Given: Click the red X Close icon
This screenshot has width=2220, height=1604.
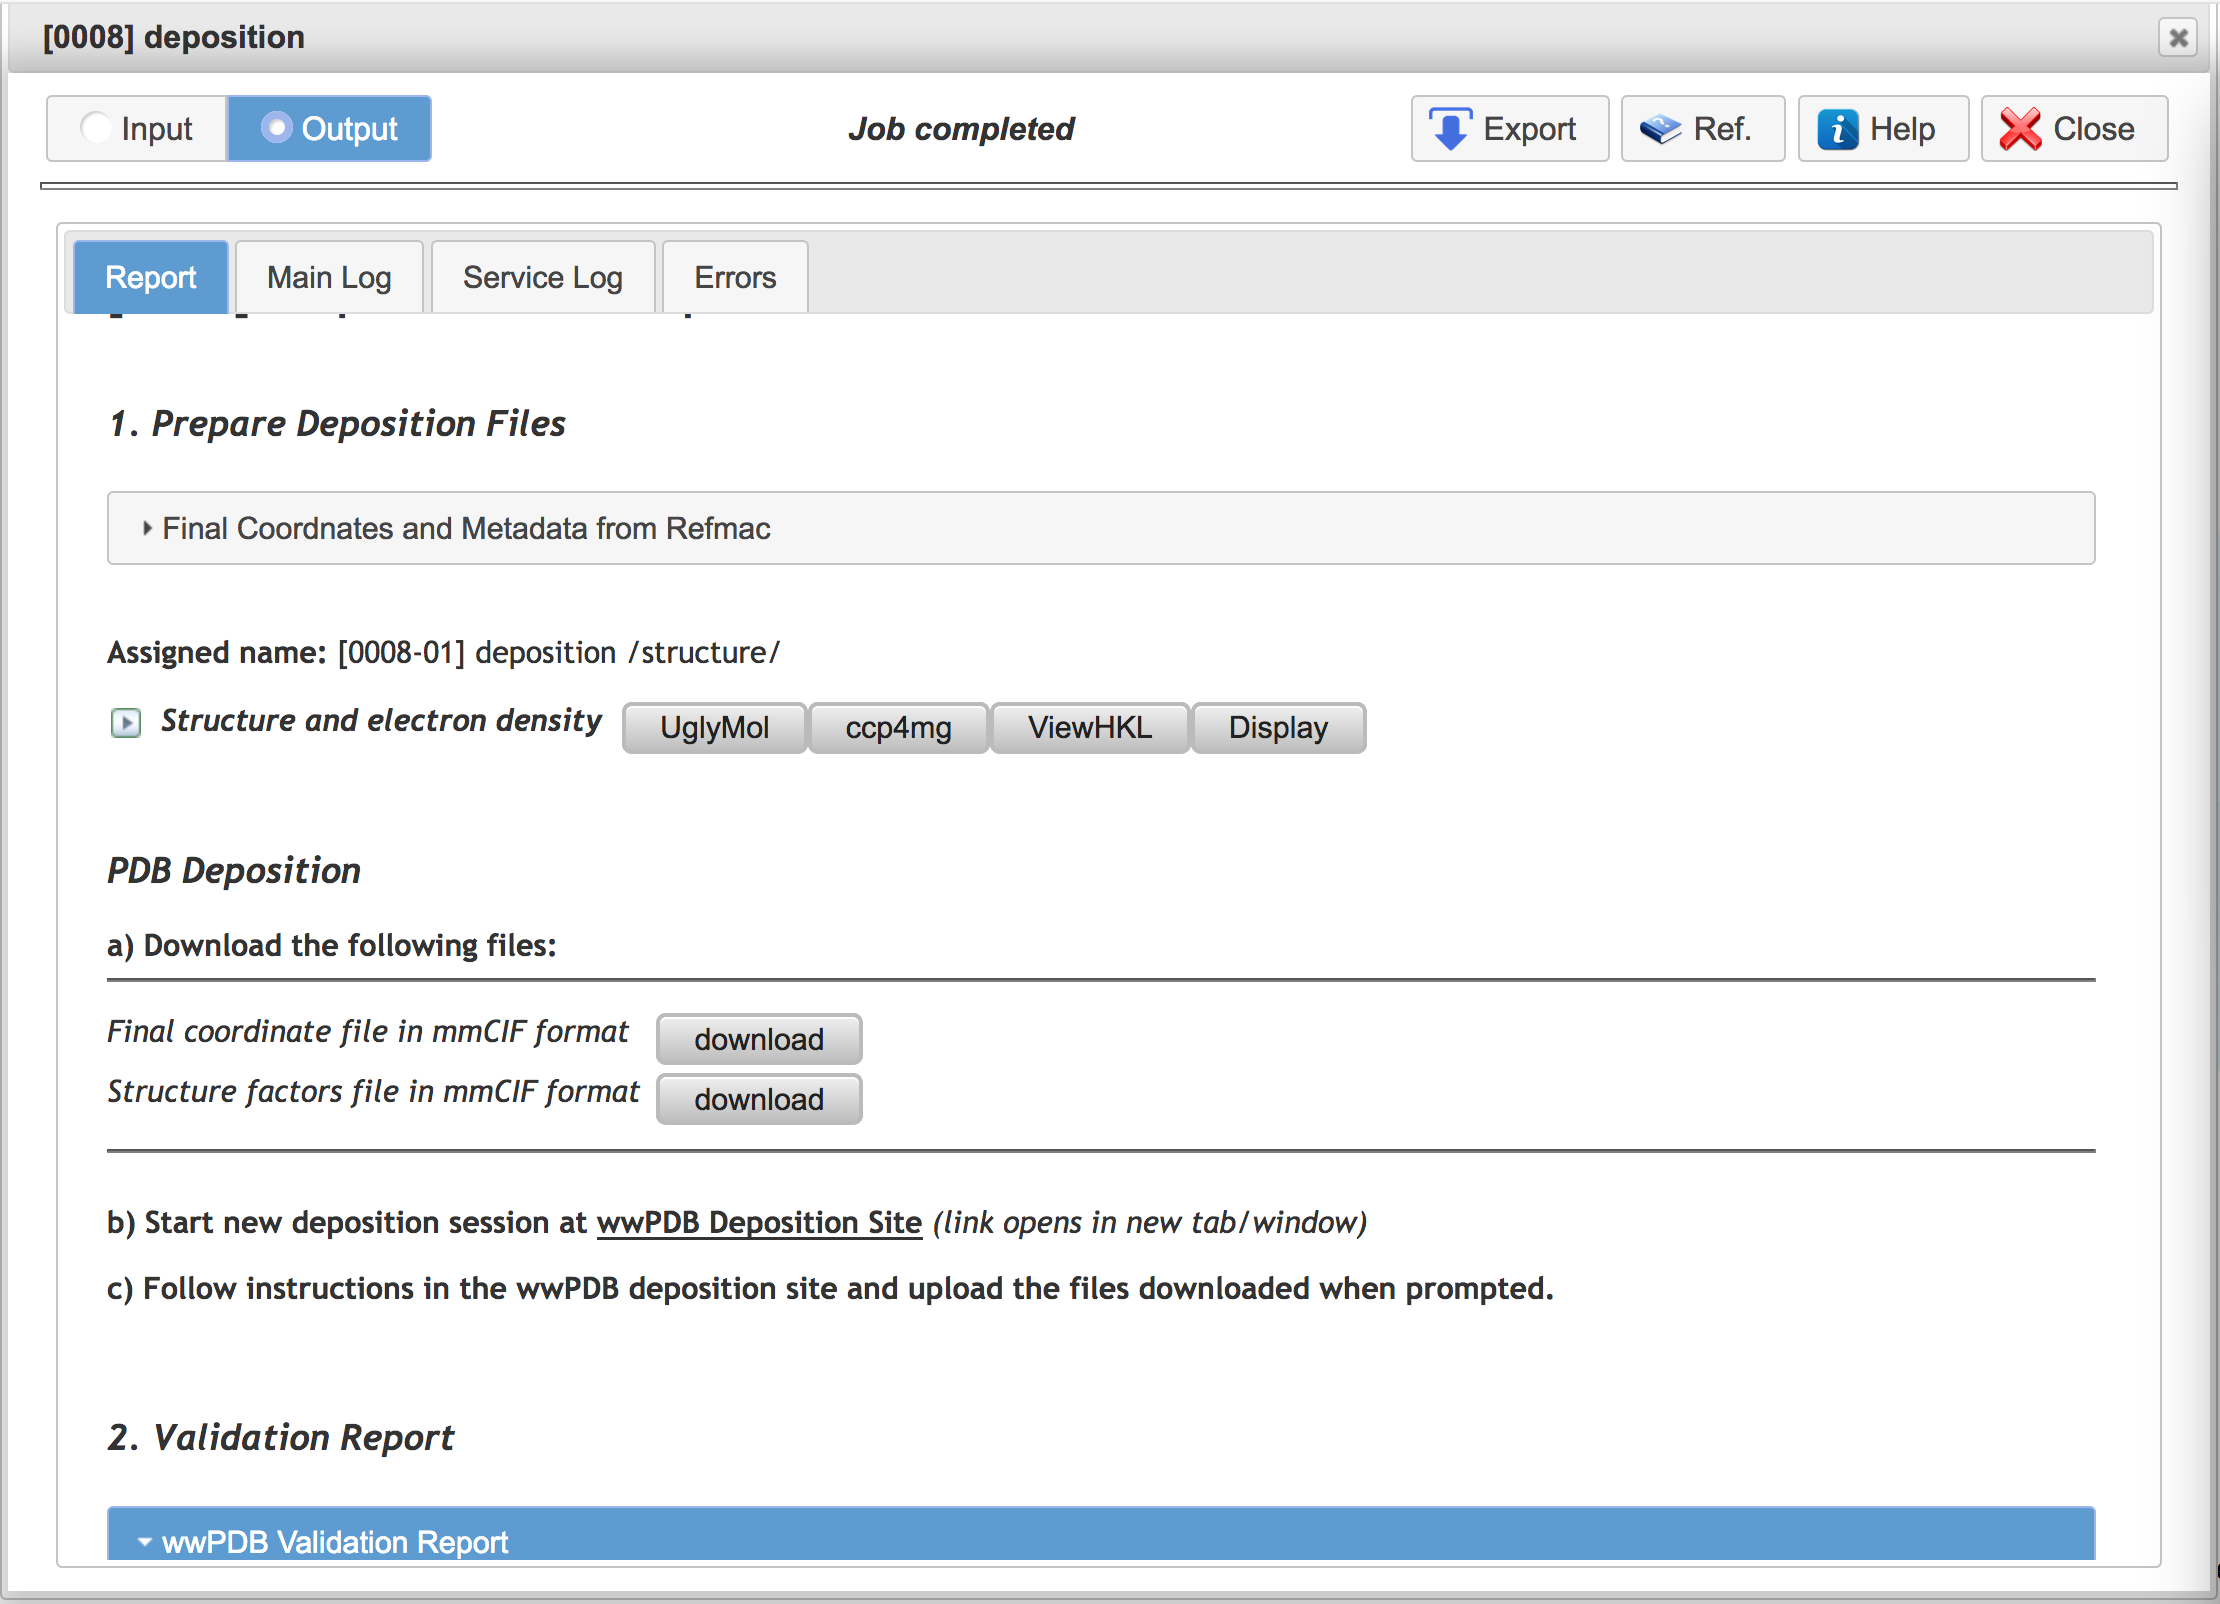Looking at the screenshot, I should [2020, 129].
